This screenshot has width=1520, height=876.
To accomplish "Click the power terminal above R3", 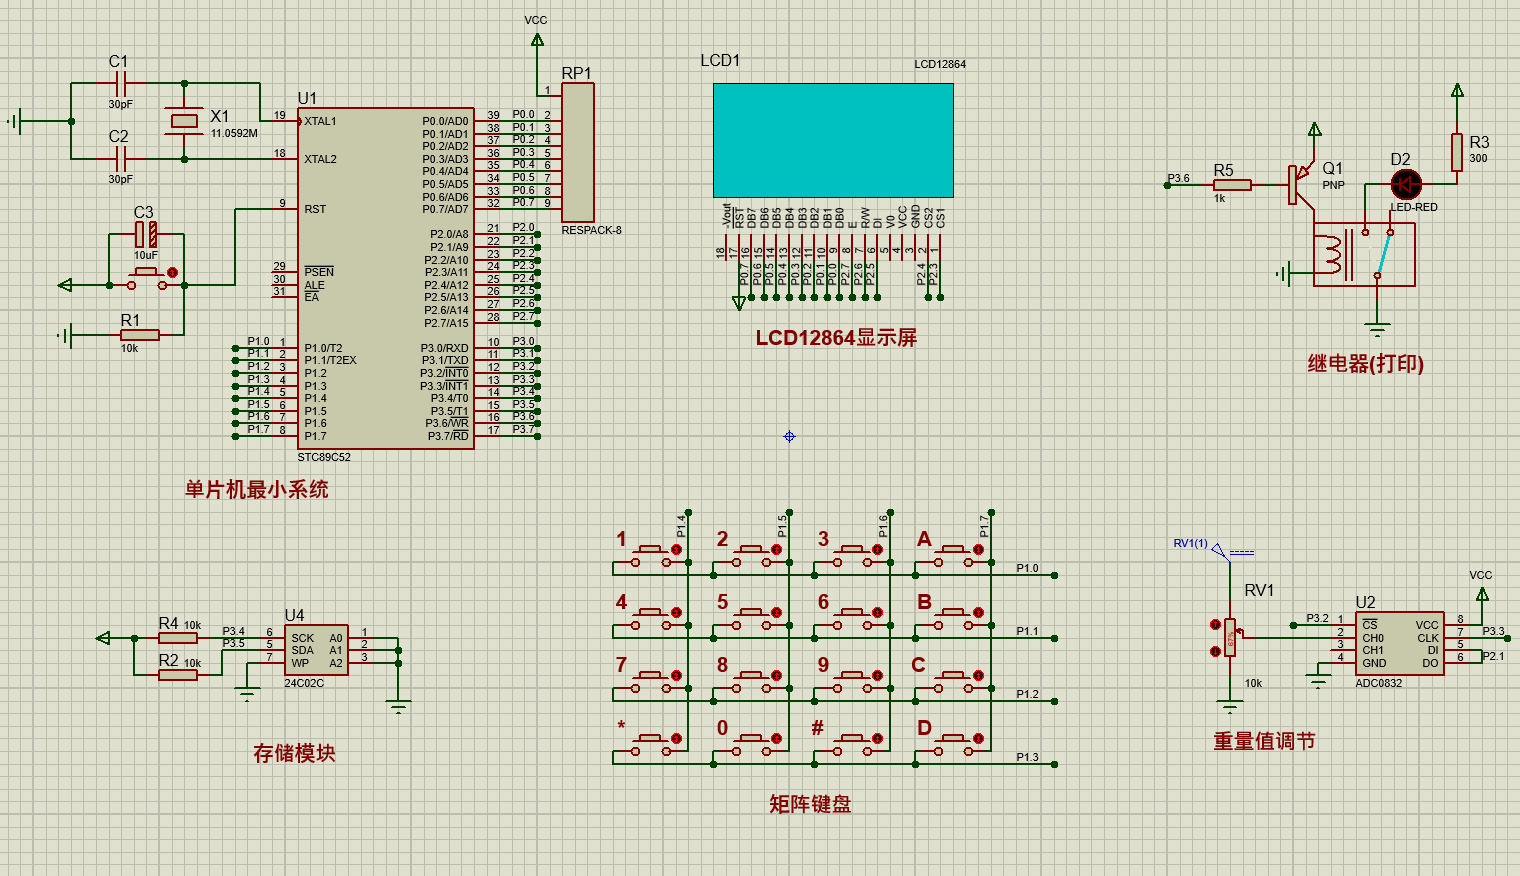I will (1457, 90).
